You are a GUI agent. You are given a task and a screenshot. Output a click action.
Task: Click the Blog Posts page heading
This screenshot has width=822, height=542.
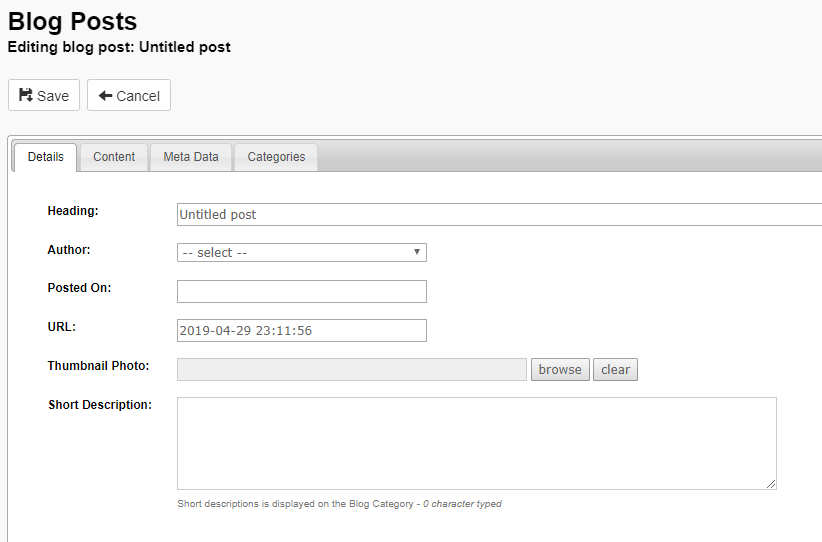(x=72, y=21)
